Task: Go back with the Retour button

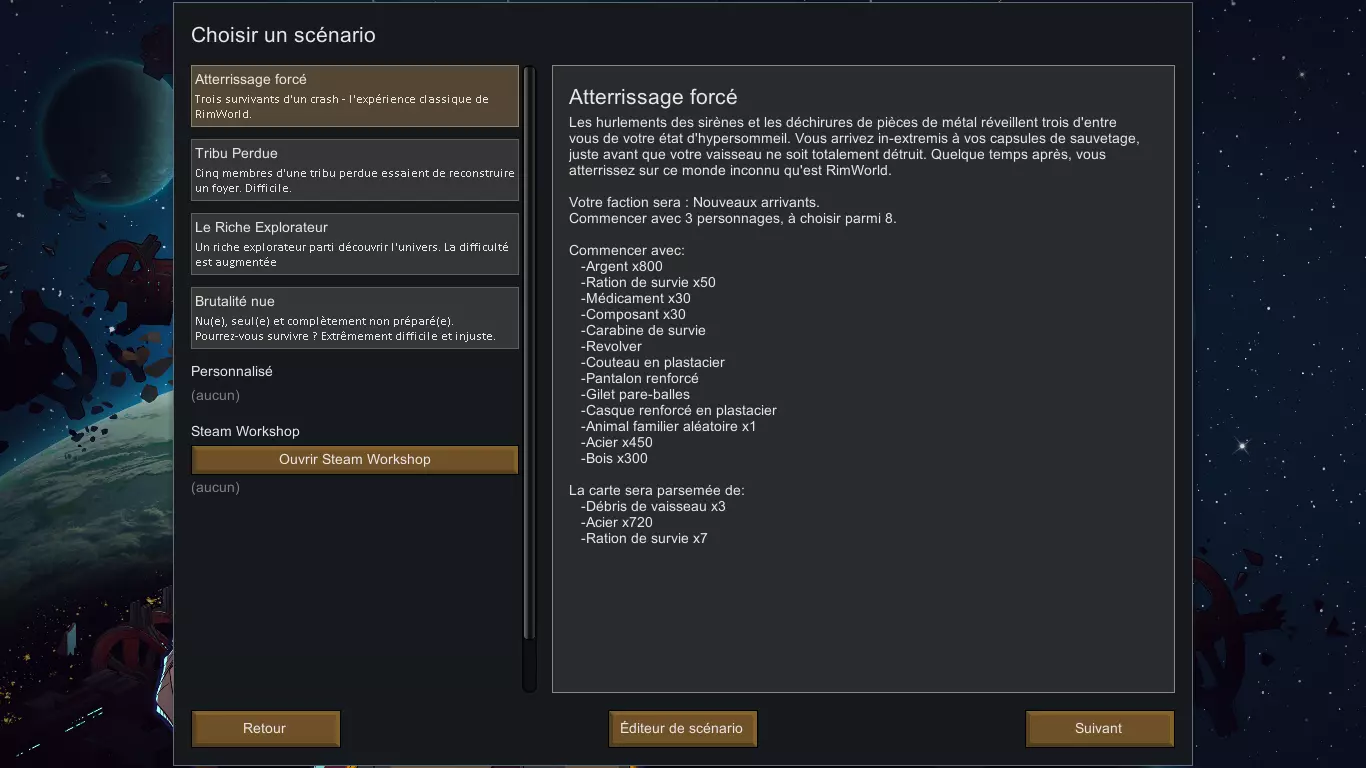Action: click(265, 729)
